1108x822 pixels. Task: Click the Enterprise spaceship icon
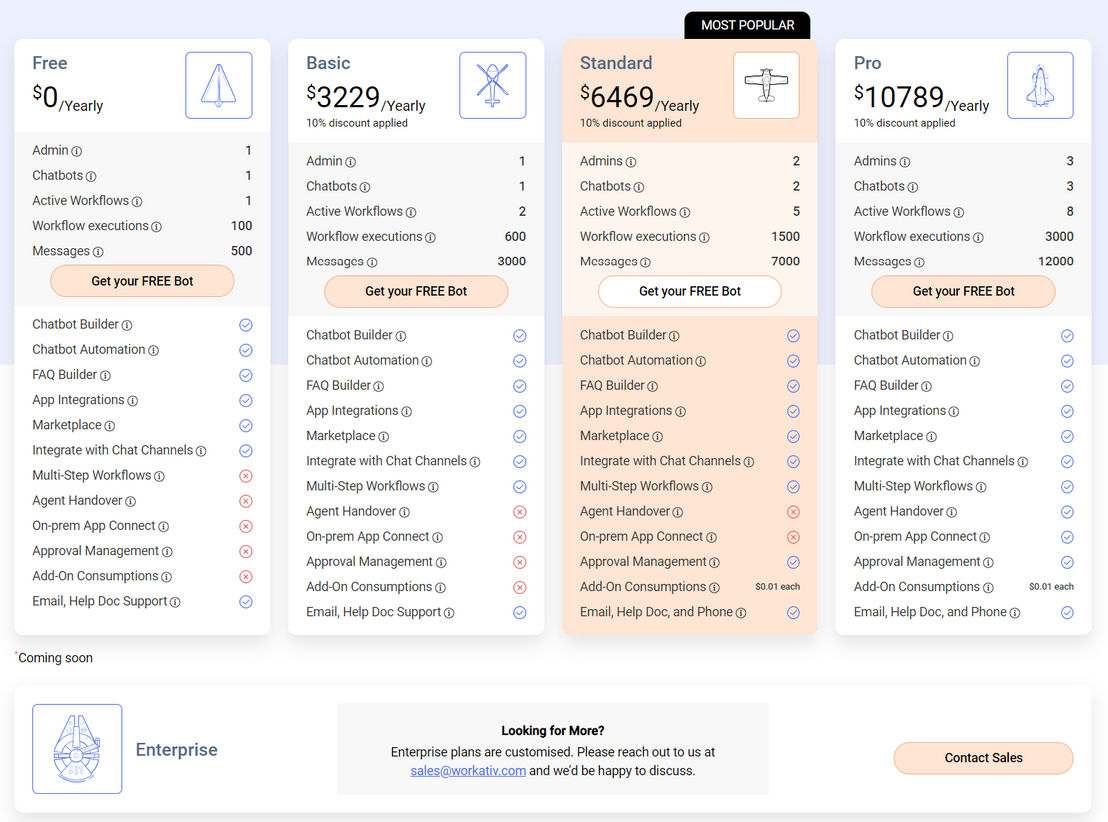[77, 748]
